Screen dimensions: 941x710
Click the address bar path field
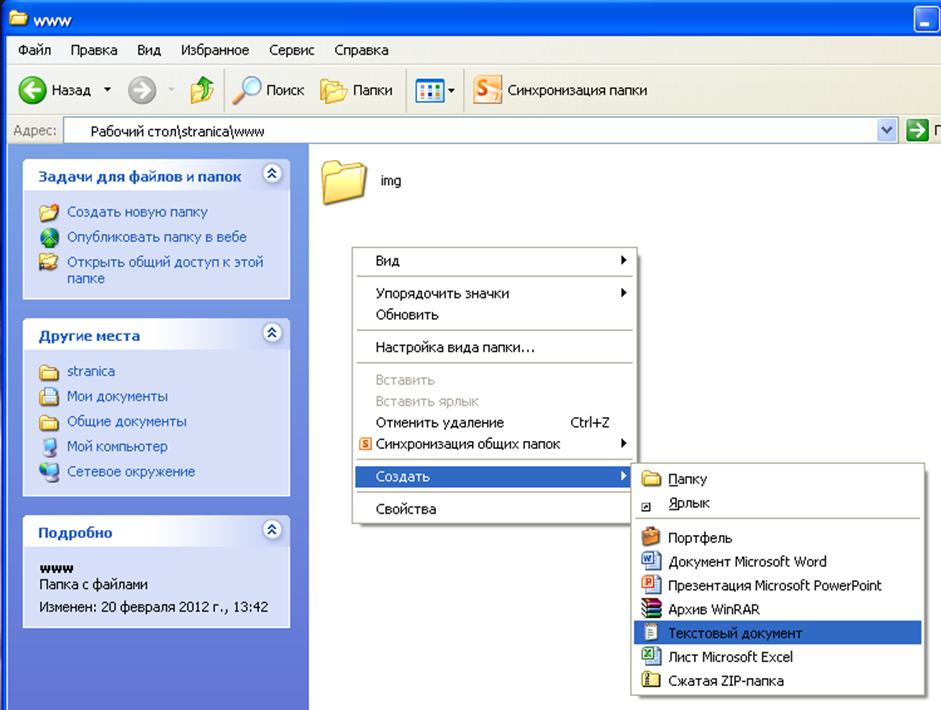469,130
